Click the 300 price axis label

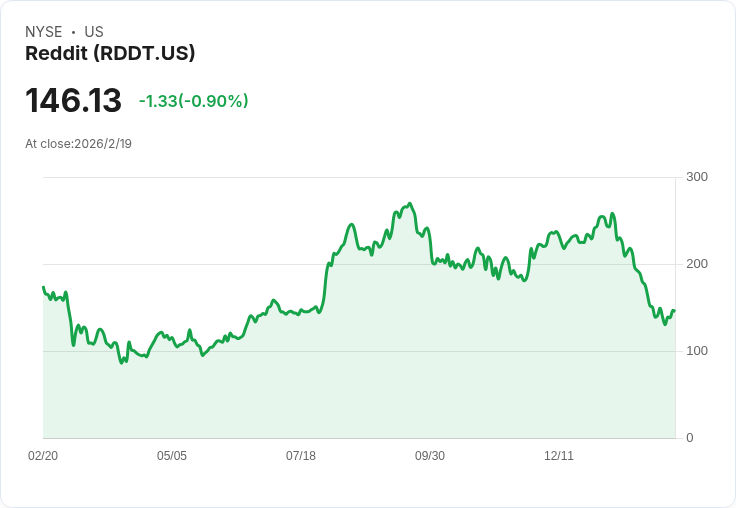tap(697, 177)
